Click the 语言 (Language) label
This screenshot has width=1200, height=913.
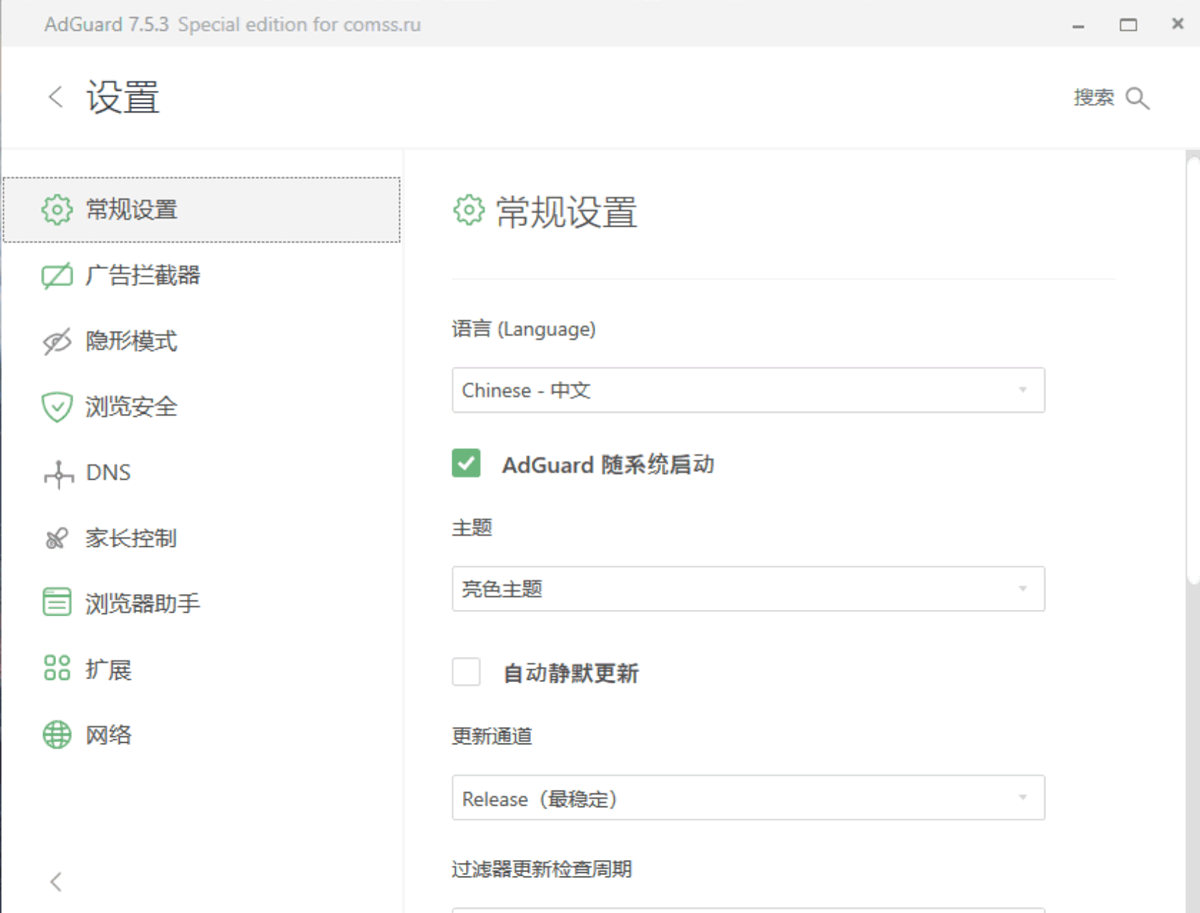coord(524,329)
